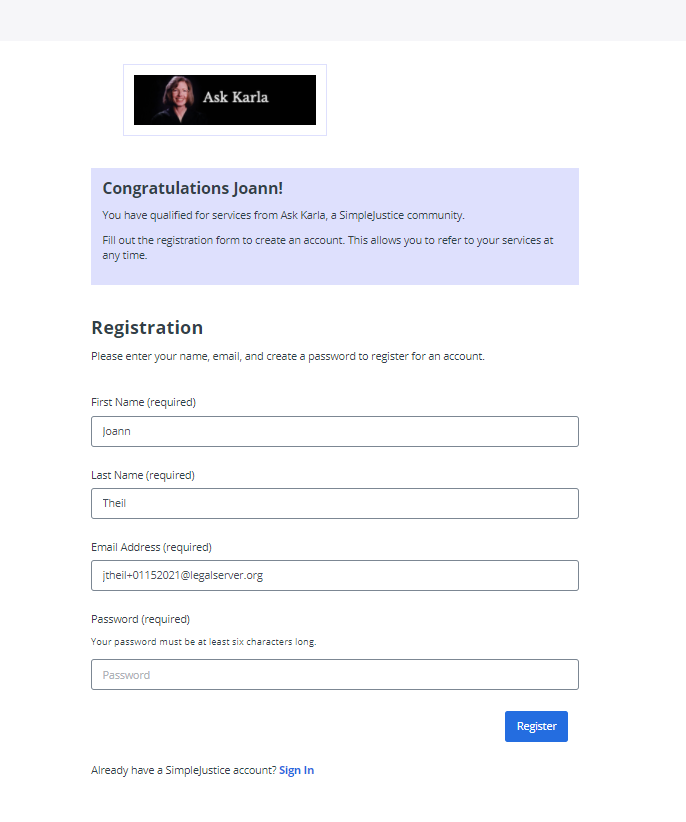Image resolution: width=686 pixels, height=822 pixels.
Task: Click the "Last Name (required)" label
Action: coord(143,475)
